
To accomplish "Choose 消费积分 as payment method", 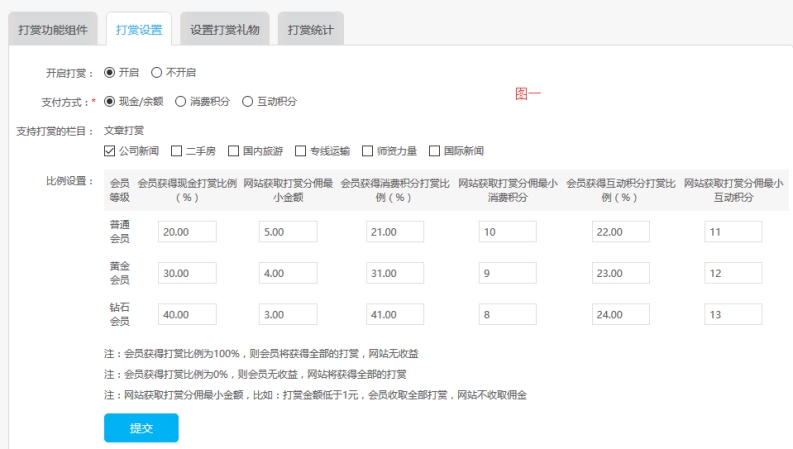I will pyautogui.click(x=181, y=101).
